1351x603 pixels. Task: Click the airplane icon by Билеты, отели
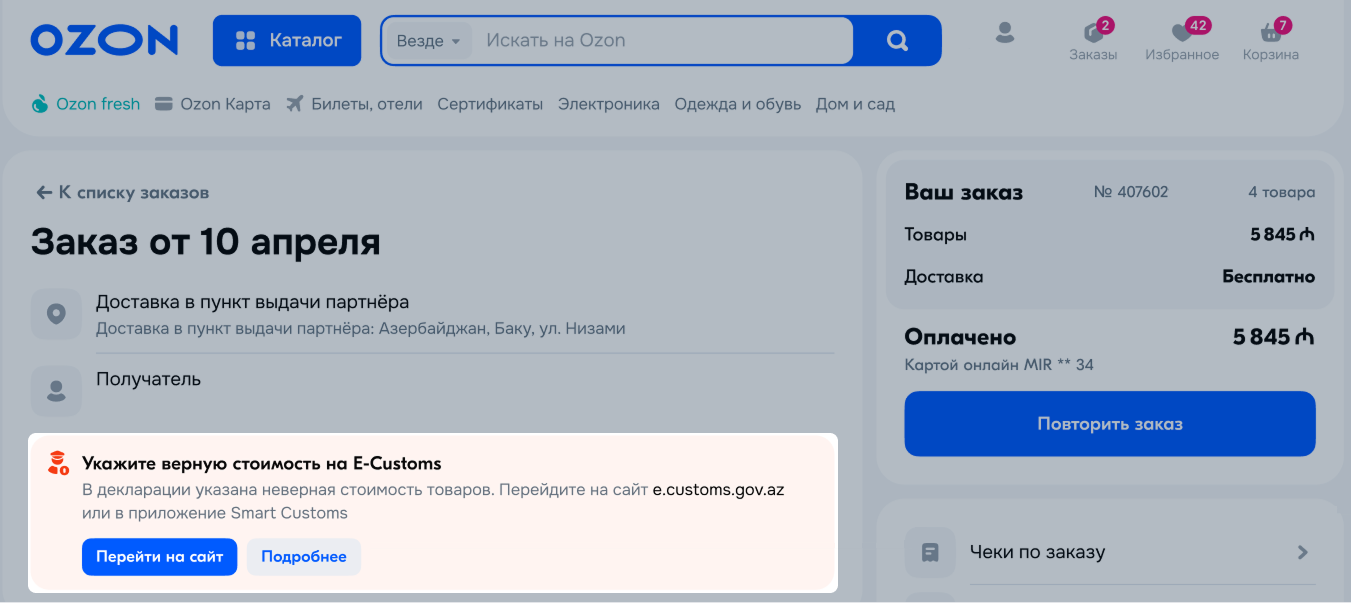294,104
